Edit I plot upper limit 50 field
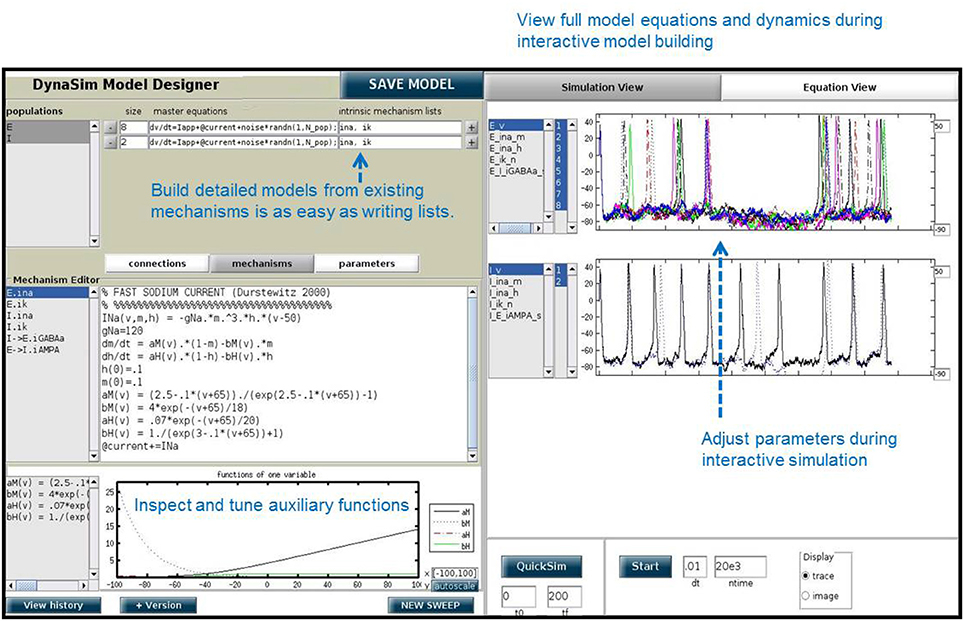This screenshot has height=621, width=964. pos(941,271)
